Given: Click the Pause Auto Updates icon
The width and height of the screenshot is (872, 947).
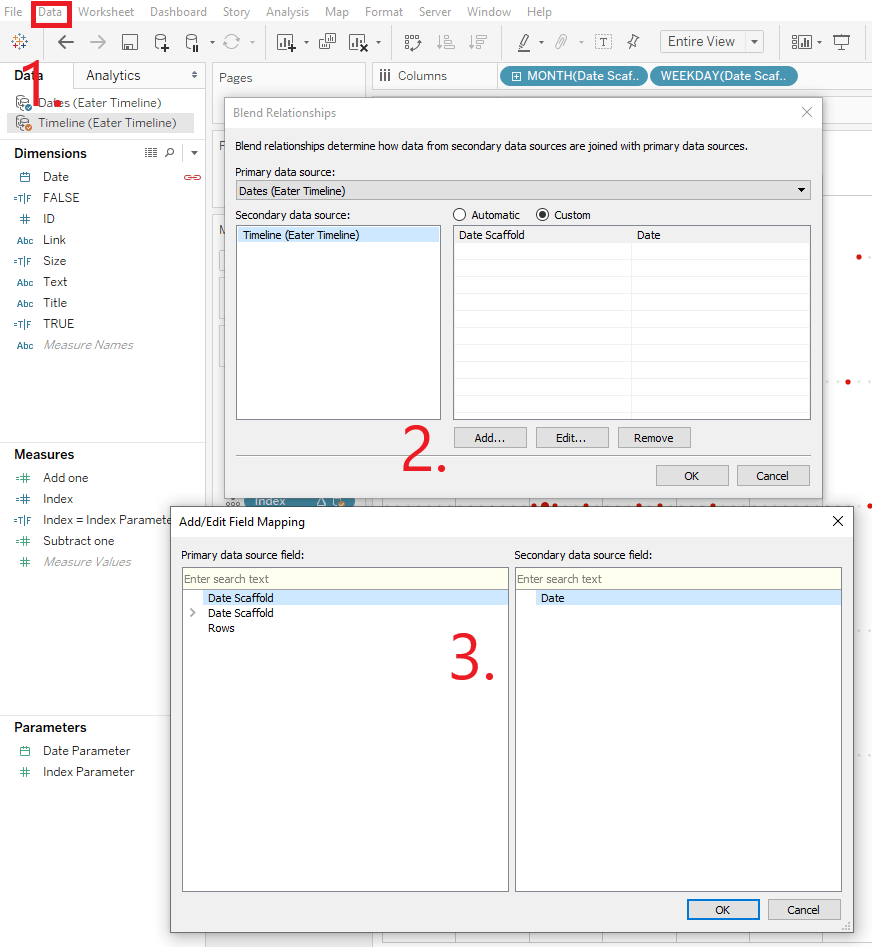Looking at the screenshot, I should pyautogui.click(x=190, y=41).
